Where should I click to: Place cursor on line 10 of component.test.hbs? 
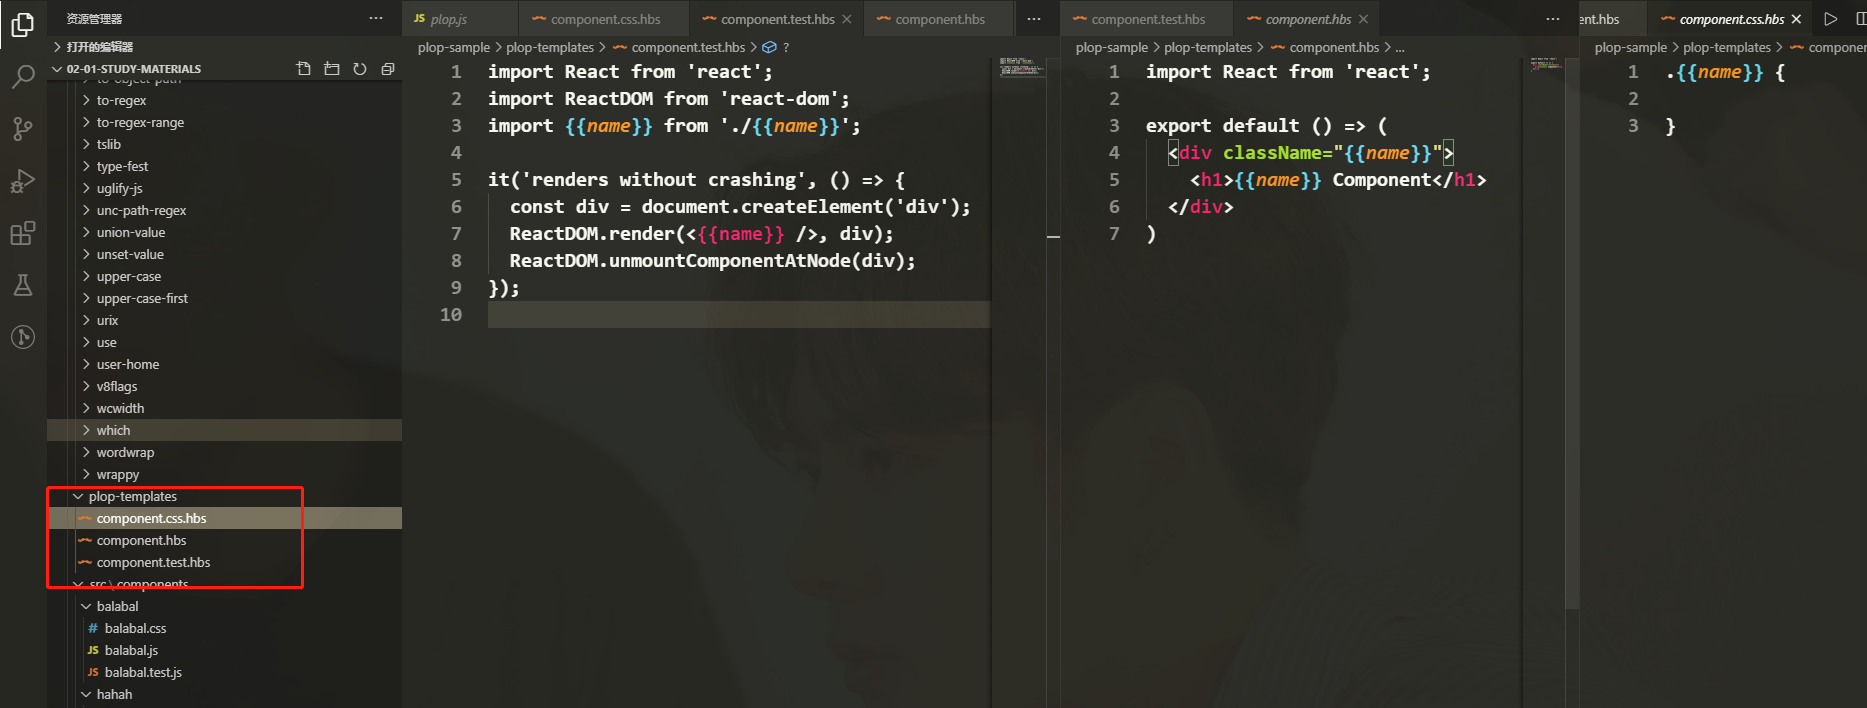click(x=738, y=314)
